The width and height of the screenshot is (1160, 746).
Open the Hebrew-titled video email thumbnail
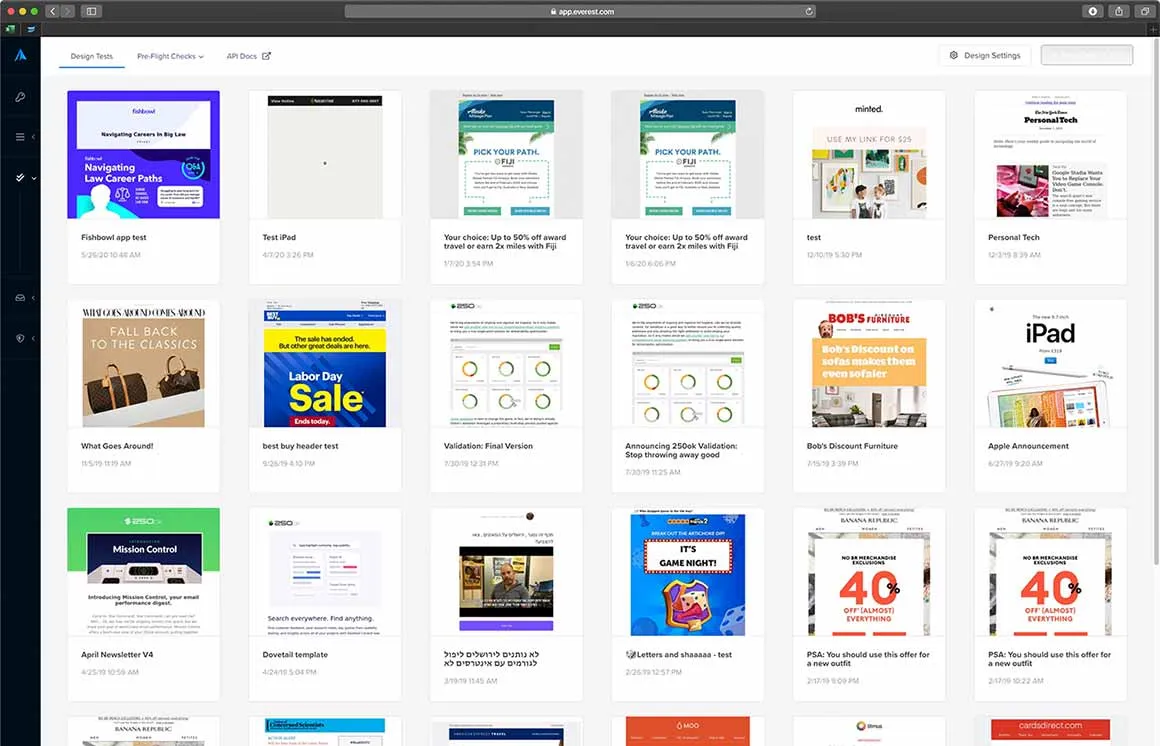point(506,572)
